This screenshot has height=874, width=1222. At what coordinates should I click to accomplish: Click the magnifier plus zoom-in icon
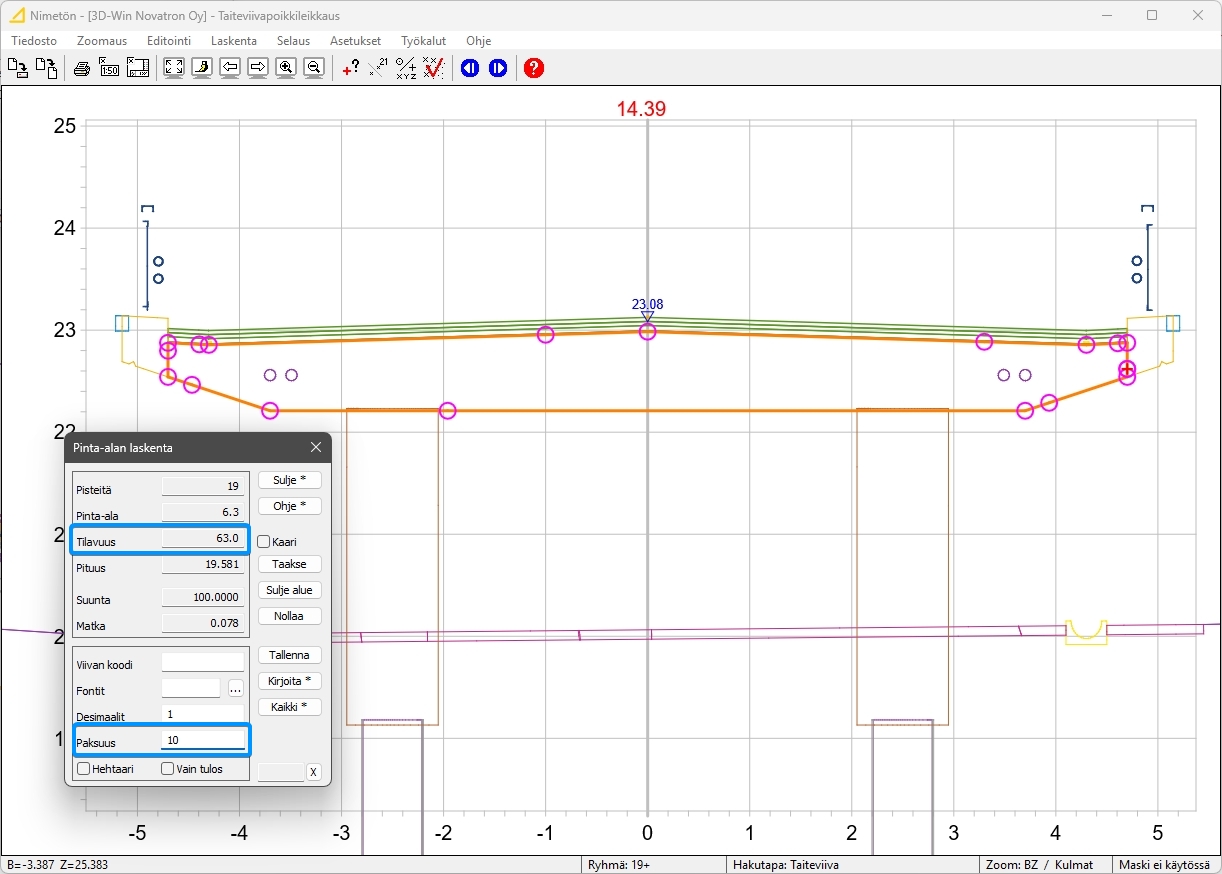(x=286, y=68)
